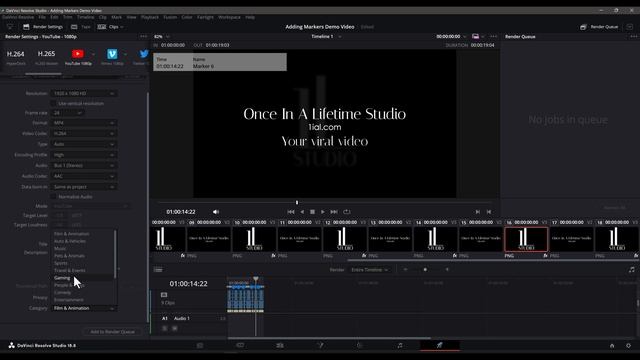Open the viewer zoom percentage dropdown
640x360 pixels.
162,36
